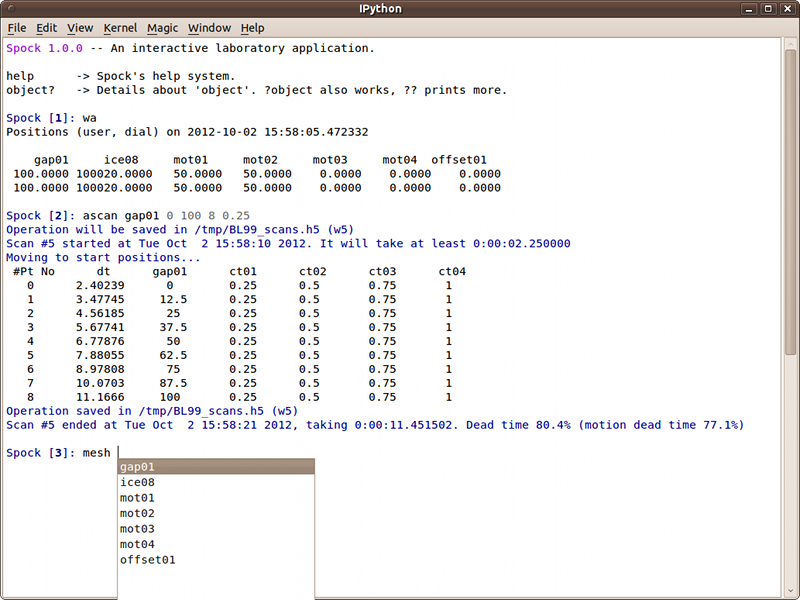Click the 'object?' help line
This screenshot has height=600, width=800.
[257, 90]
